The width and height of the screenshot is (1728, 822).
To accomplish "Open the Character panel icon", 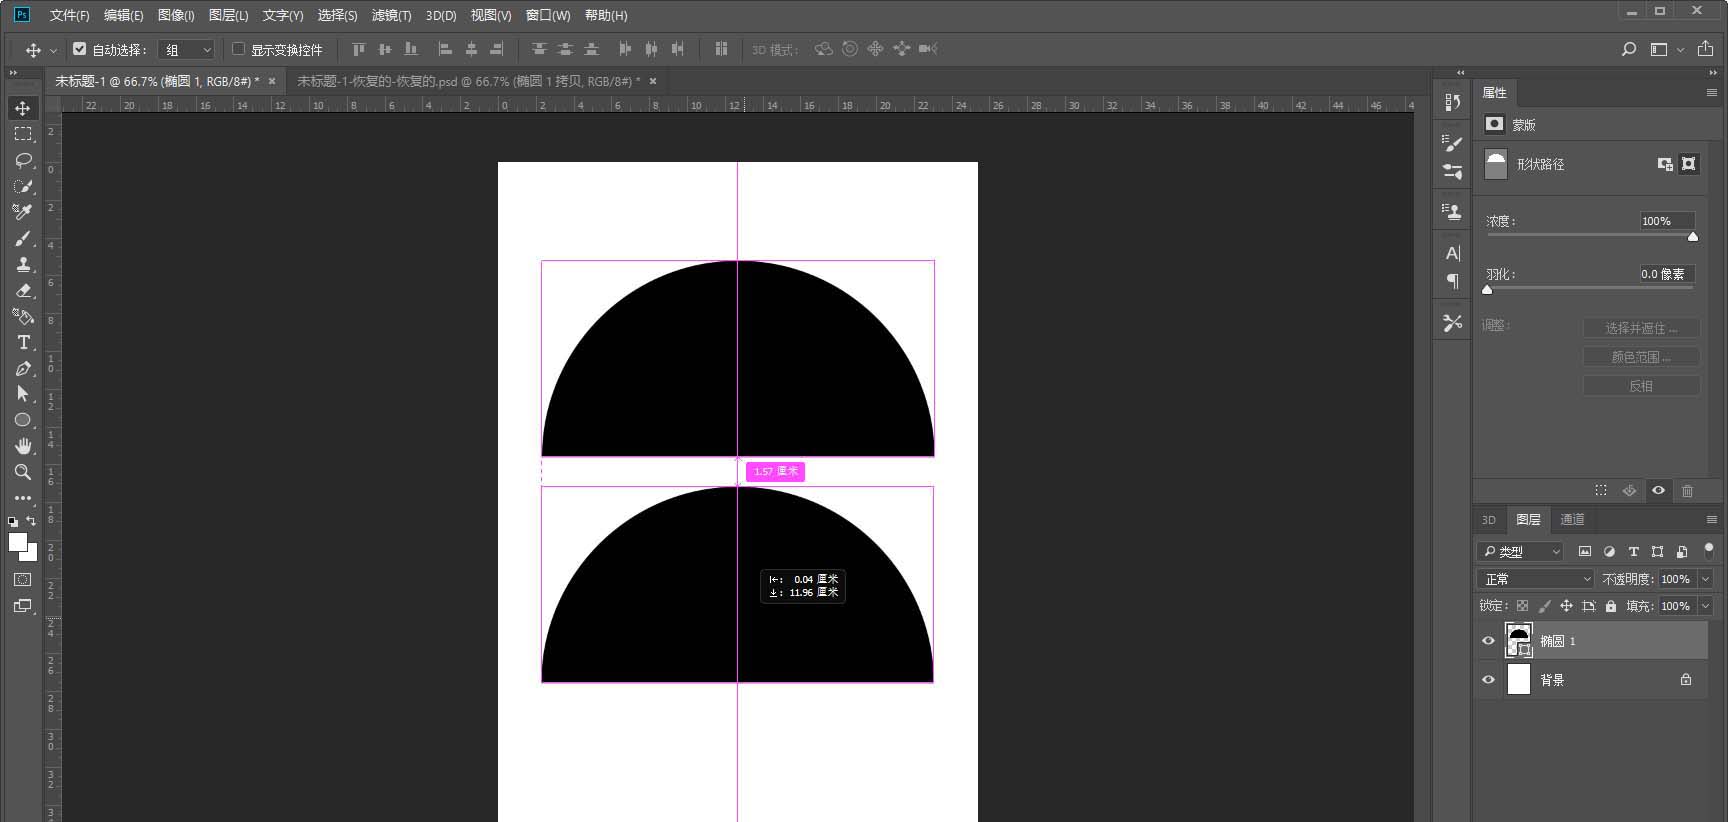I will pyautogui.click(x=1452, y=253).
